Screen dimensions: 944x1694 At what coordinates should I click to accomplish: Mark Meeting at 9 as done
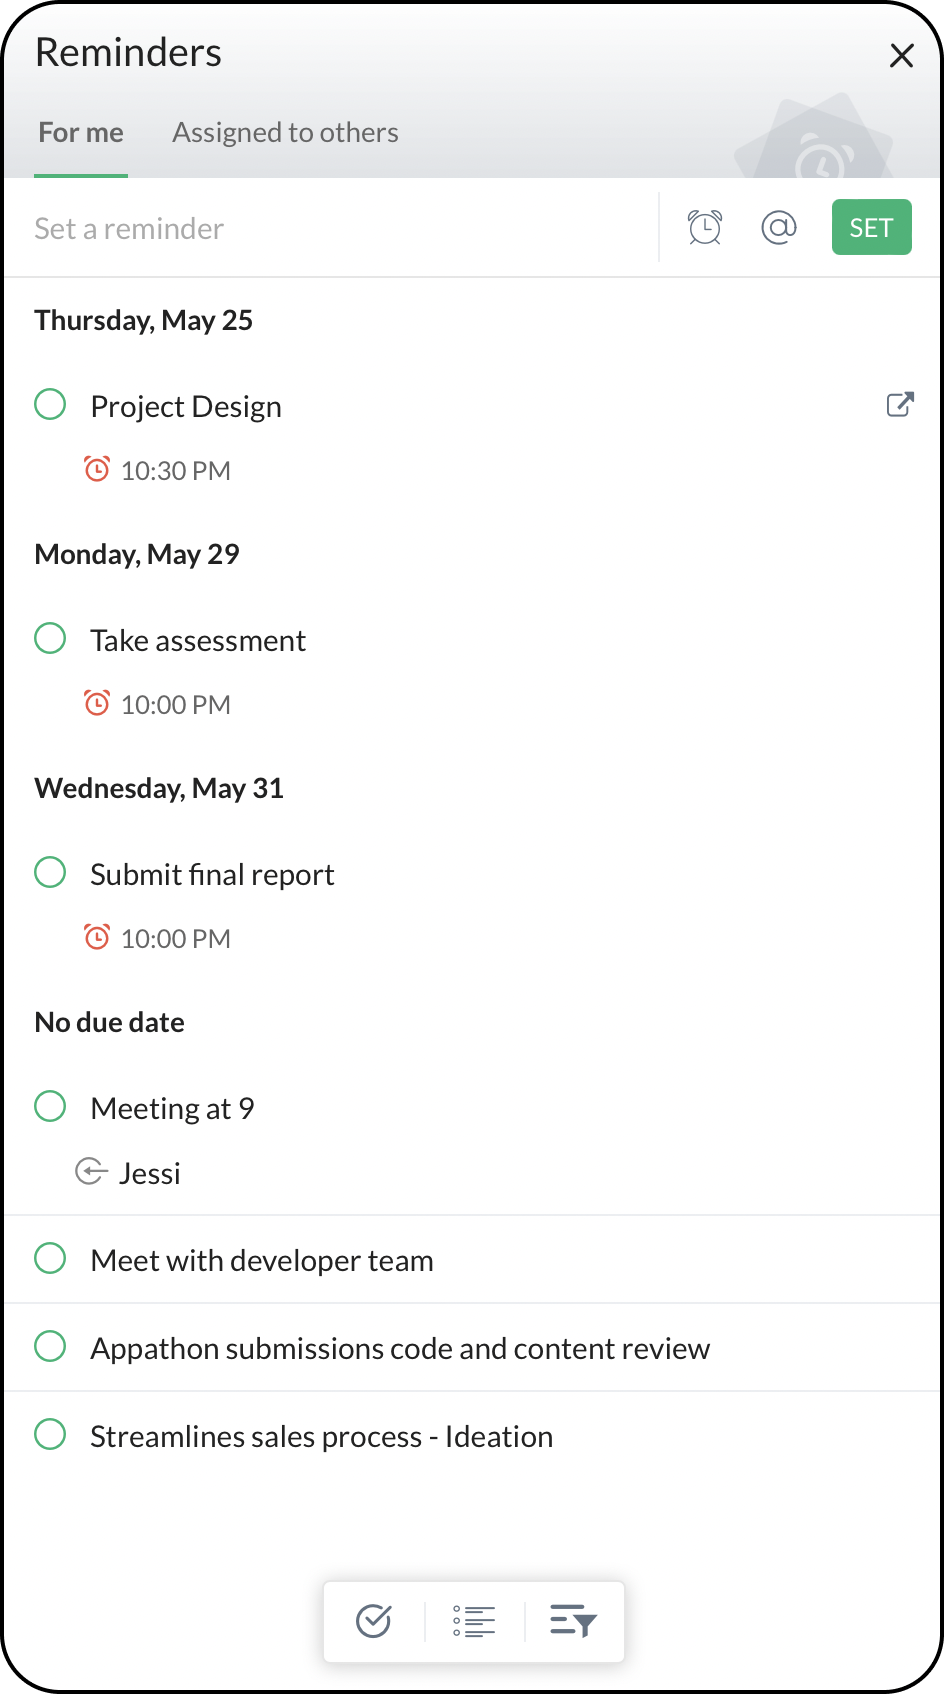pos(50,1107)
